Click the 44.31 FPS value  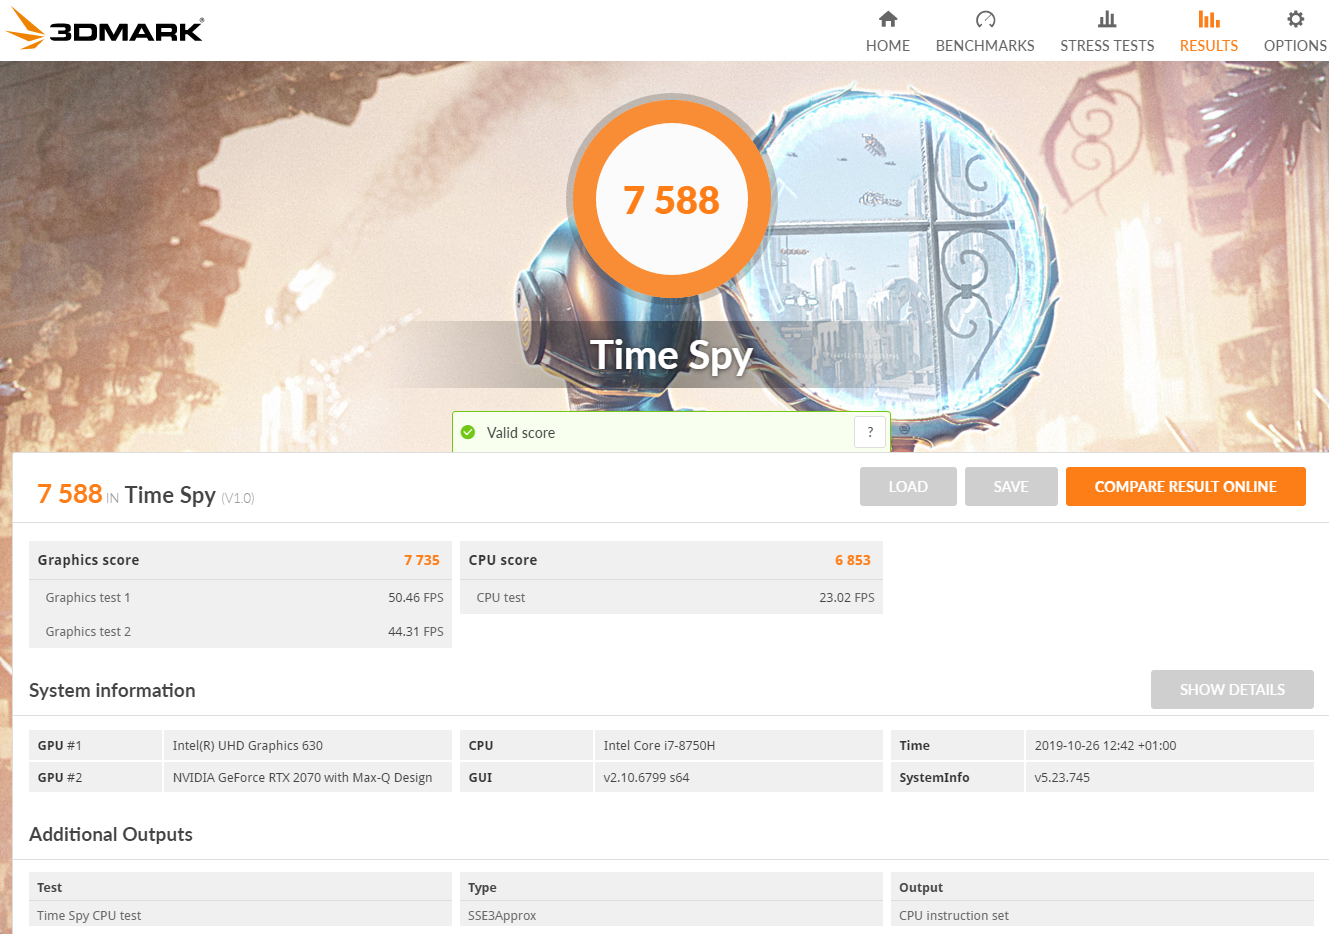[x=416, y=632]
